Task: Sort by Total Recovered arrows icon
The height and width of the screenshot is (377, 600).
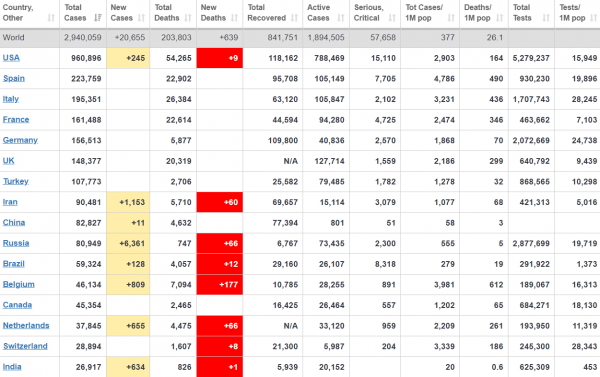Action: tap(294, 18)
